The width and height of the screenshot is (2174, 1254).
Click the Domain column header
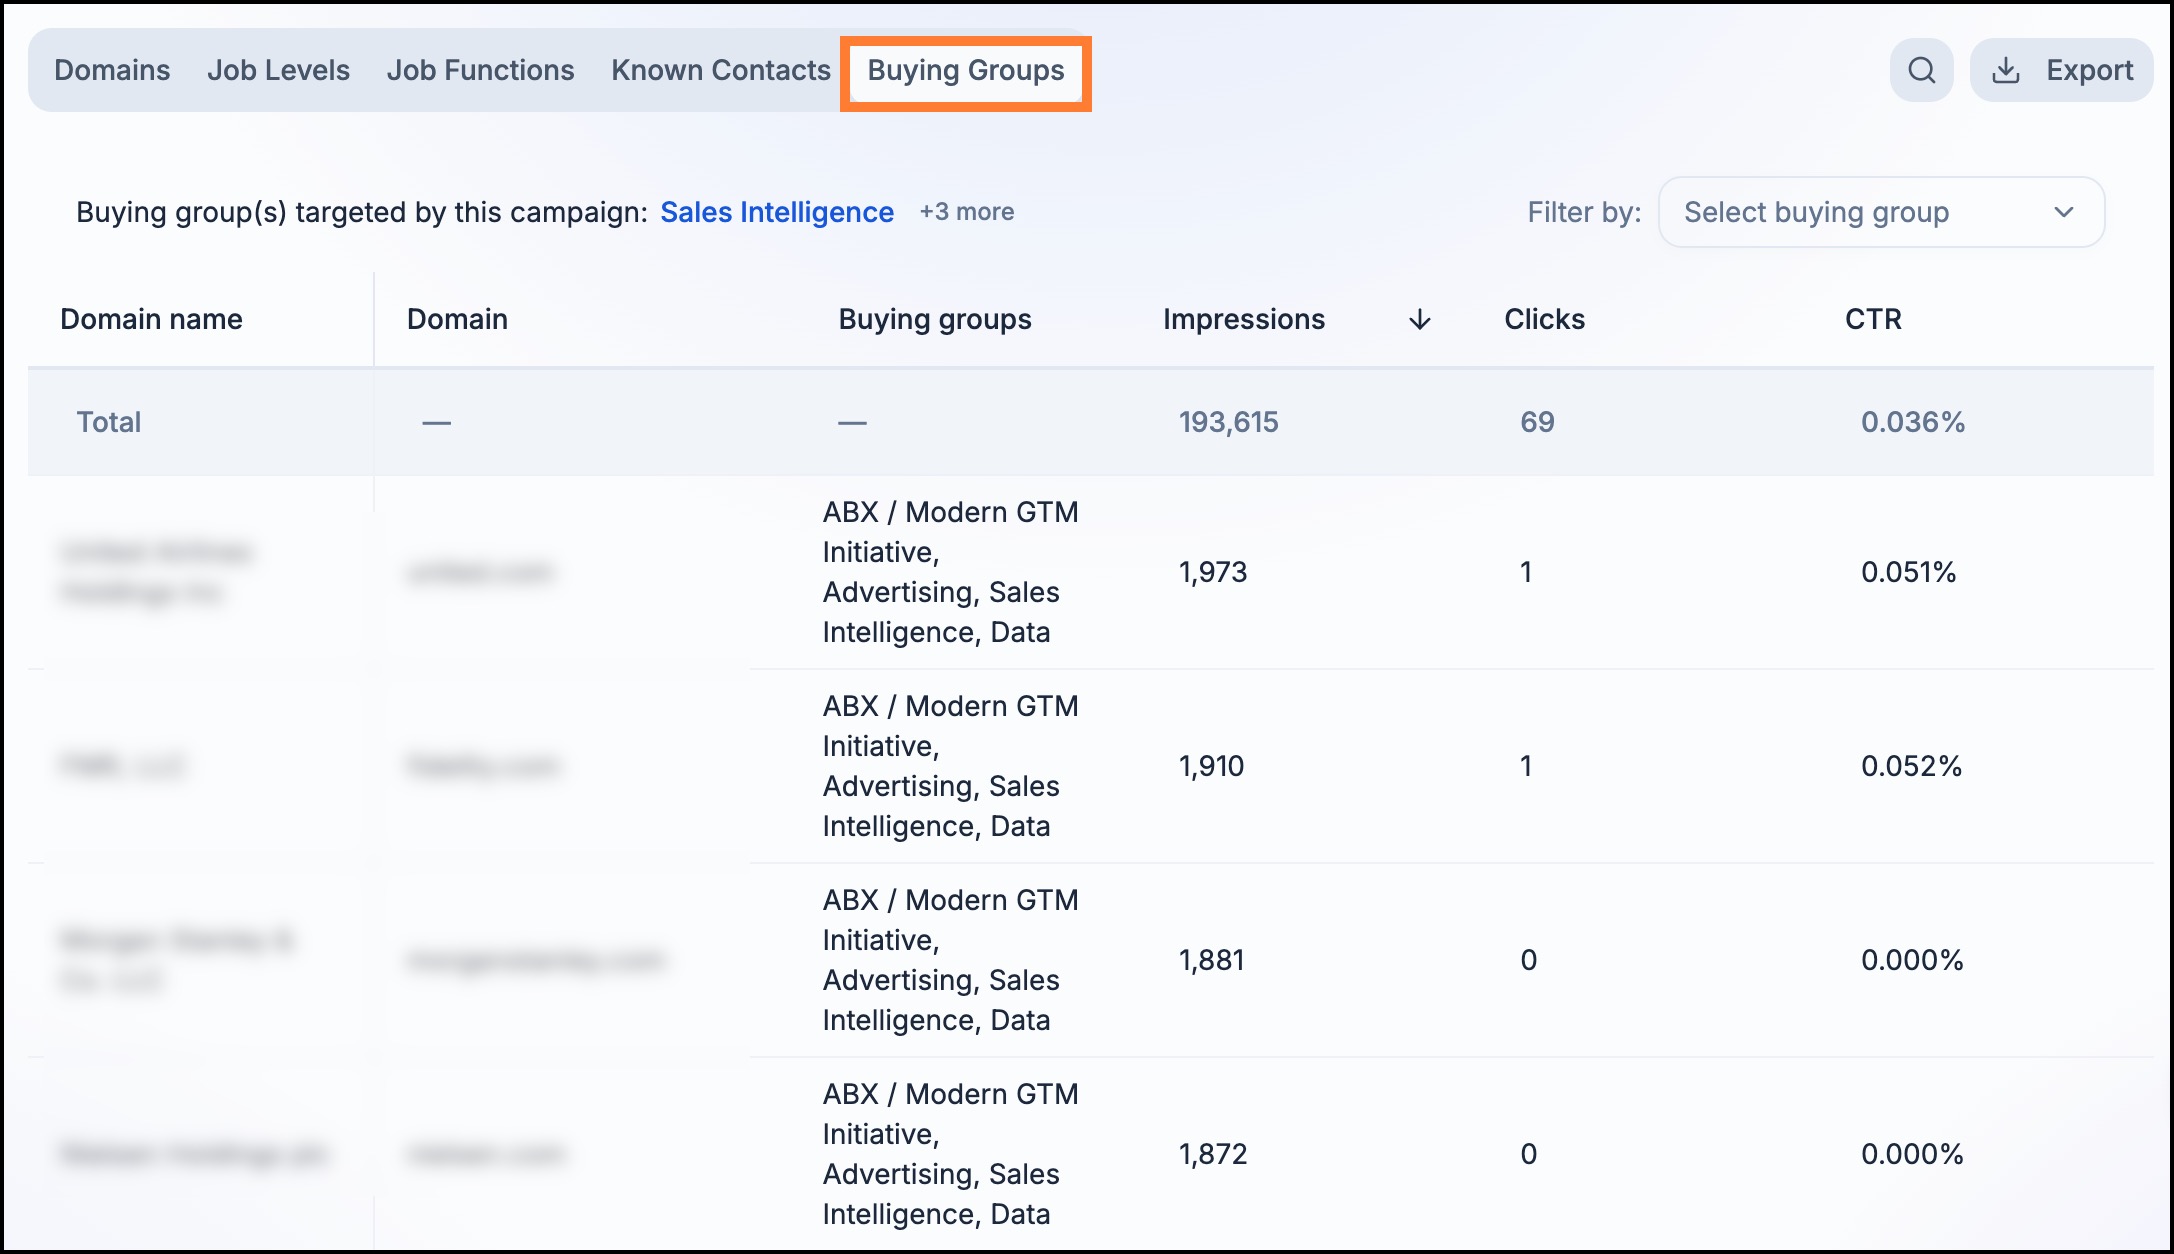[457, 319]
